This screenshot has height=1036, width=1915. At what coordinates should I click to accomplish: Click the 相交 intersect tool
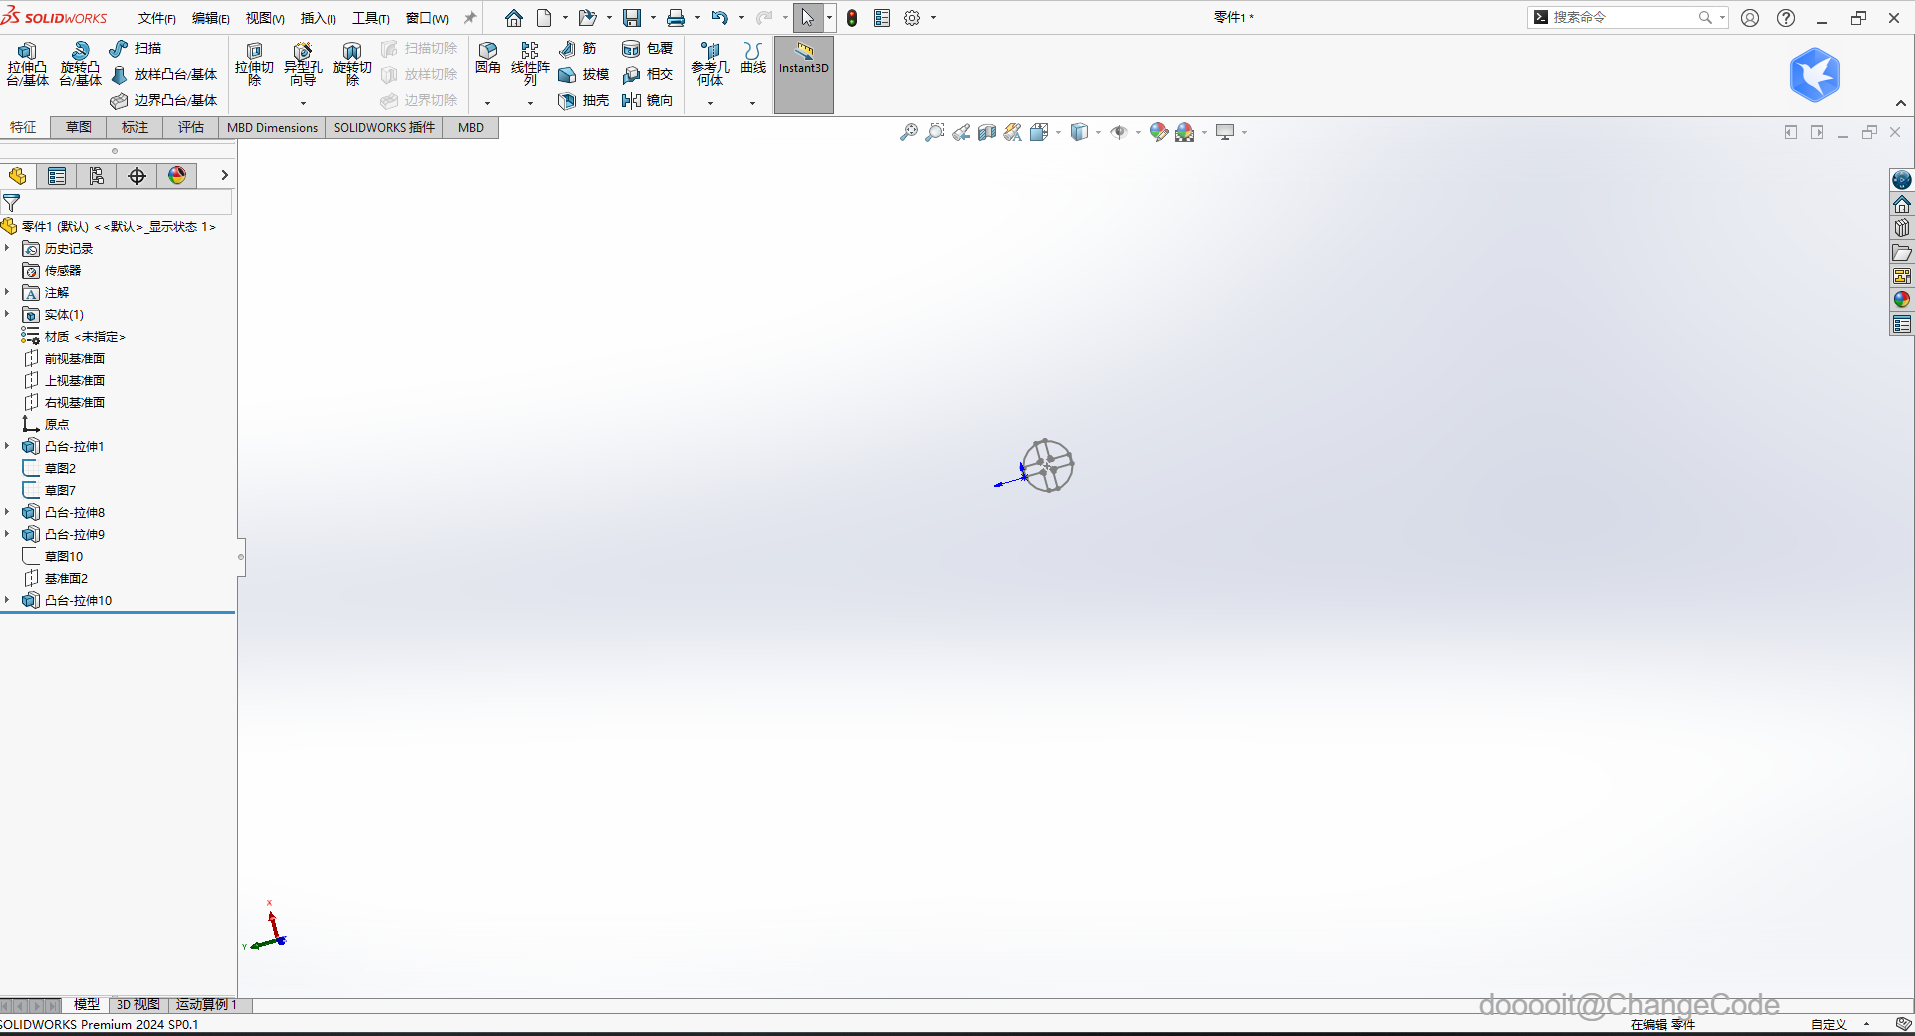[x=648, y=74]
